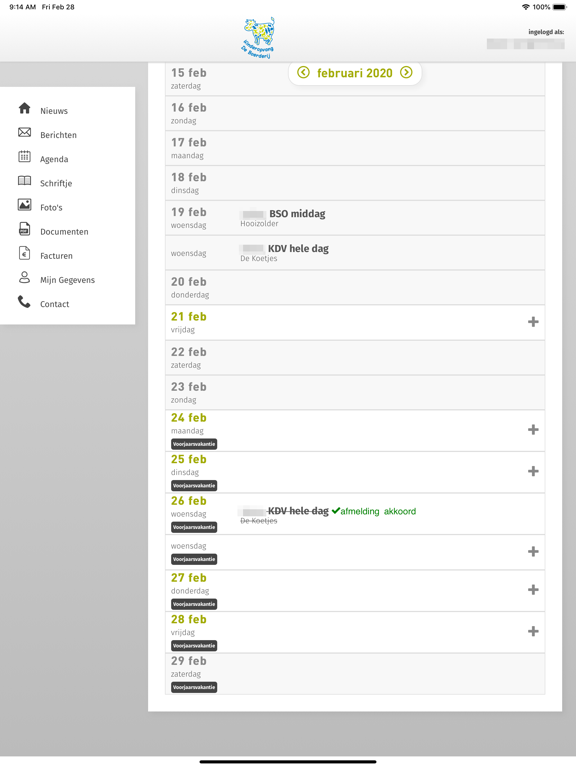
Task: Add booking on 27 feb plus
Action: click(533, 590)
